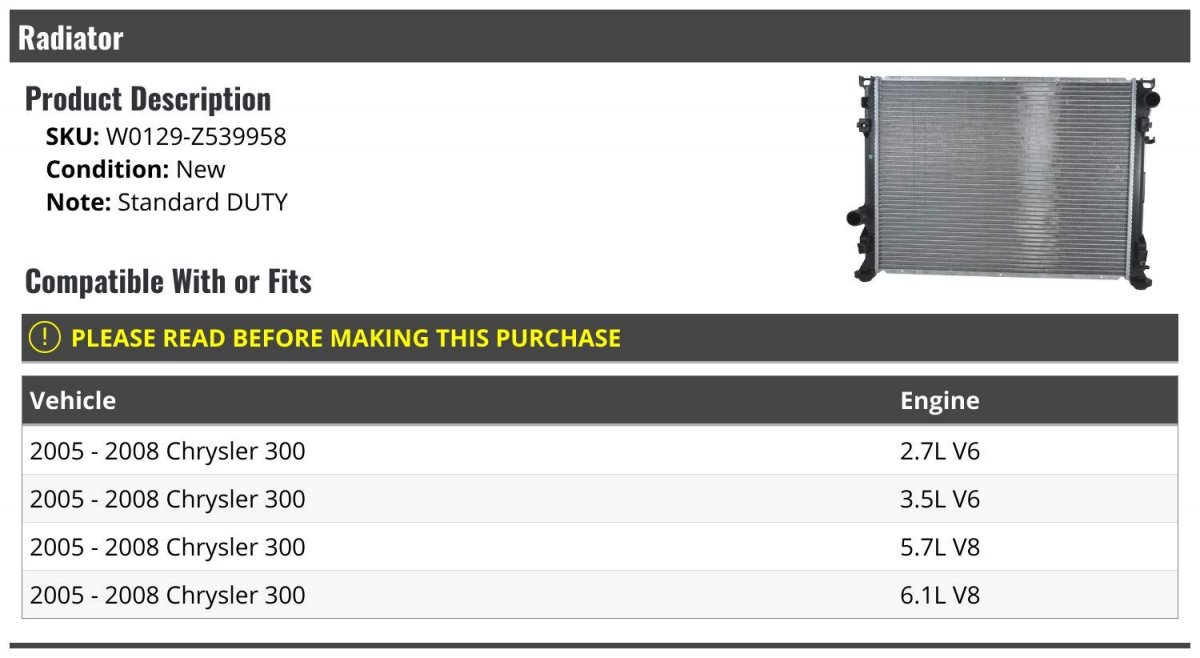Screen dimensions: 1200x658
Task: Click the Compatible With or Fits heading
Action: coord(168,282)
